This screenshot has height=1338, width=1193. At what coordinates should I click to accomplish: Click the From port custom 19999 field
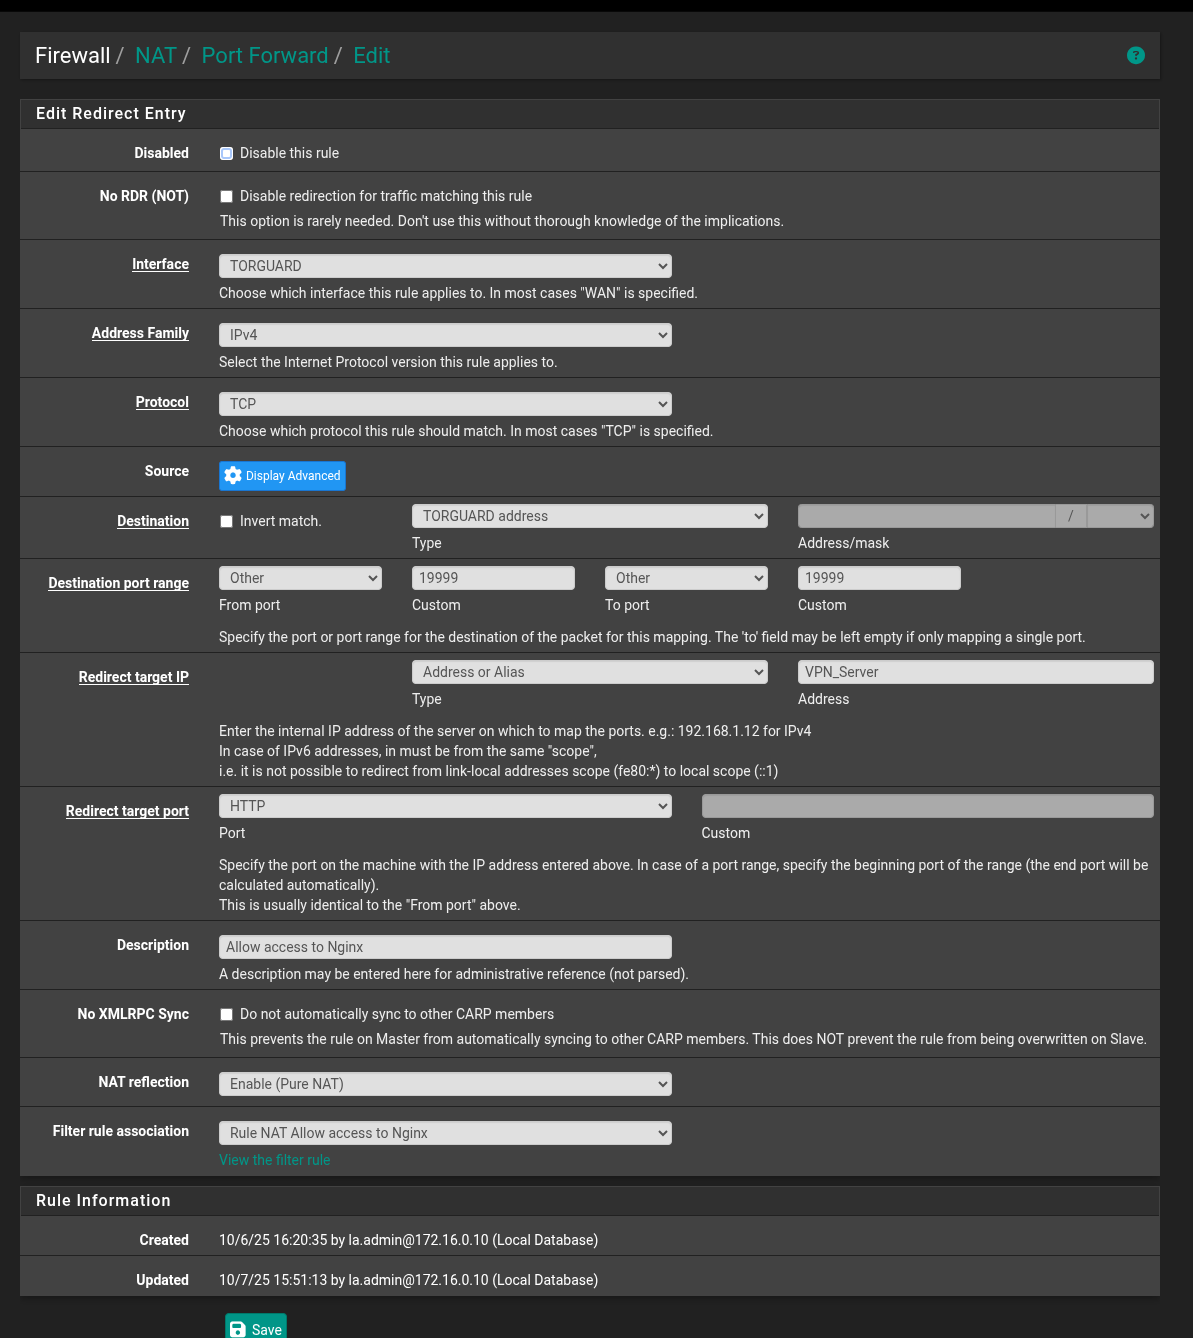493,578
